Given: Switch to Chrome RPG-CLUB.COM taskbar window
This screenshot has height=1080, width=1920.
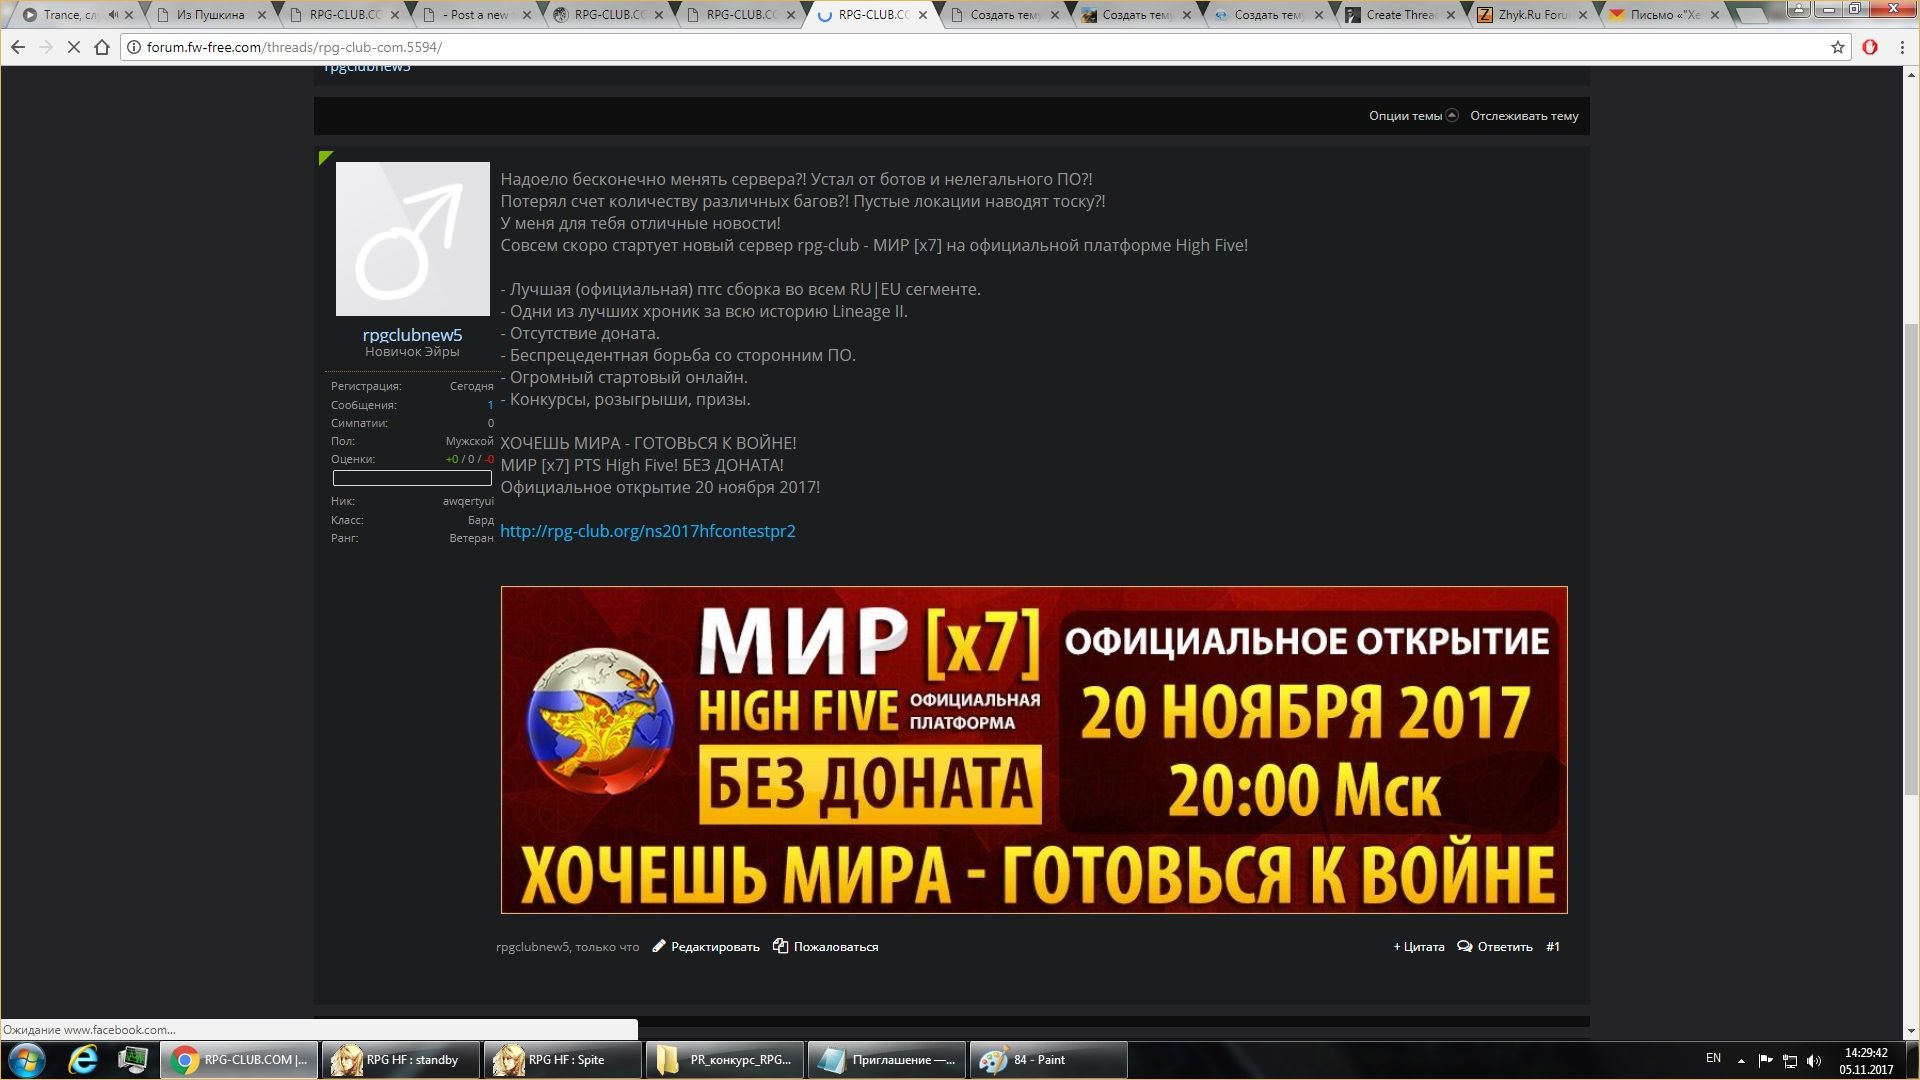Looking at the screenshot, I should (x=239, y=1060).
